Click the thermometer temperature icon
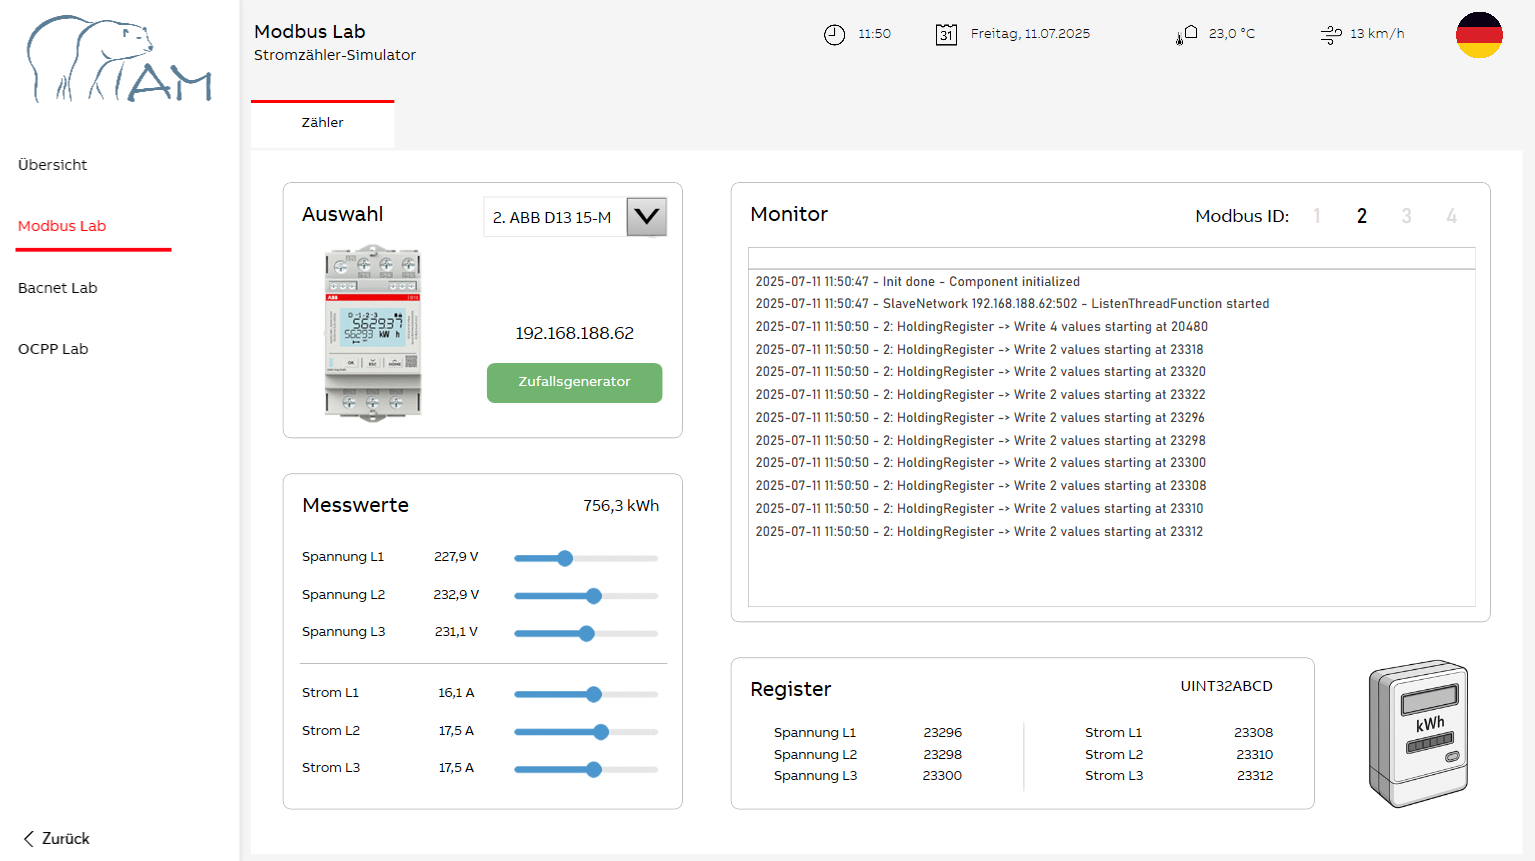This screenshot has height=861, width=1535. (x=1186, y=35)
